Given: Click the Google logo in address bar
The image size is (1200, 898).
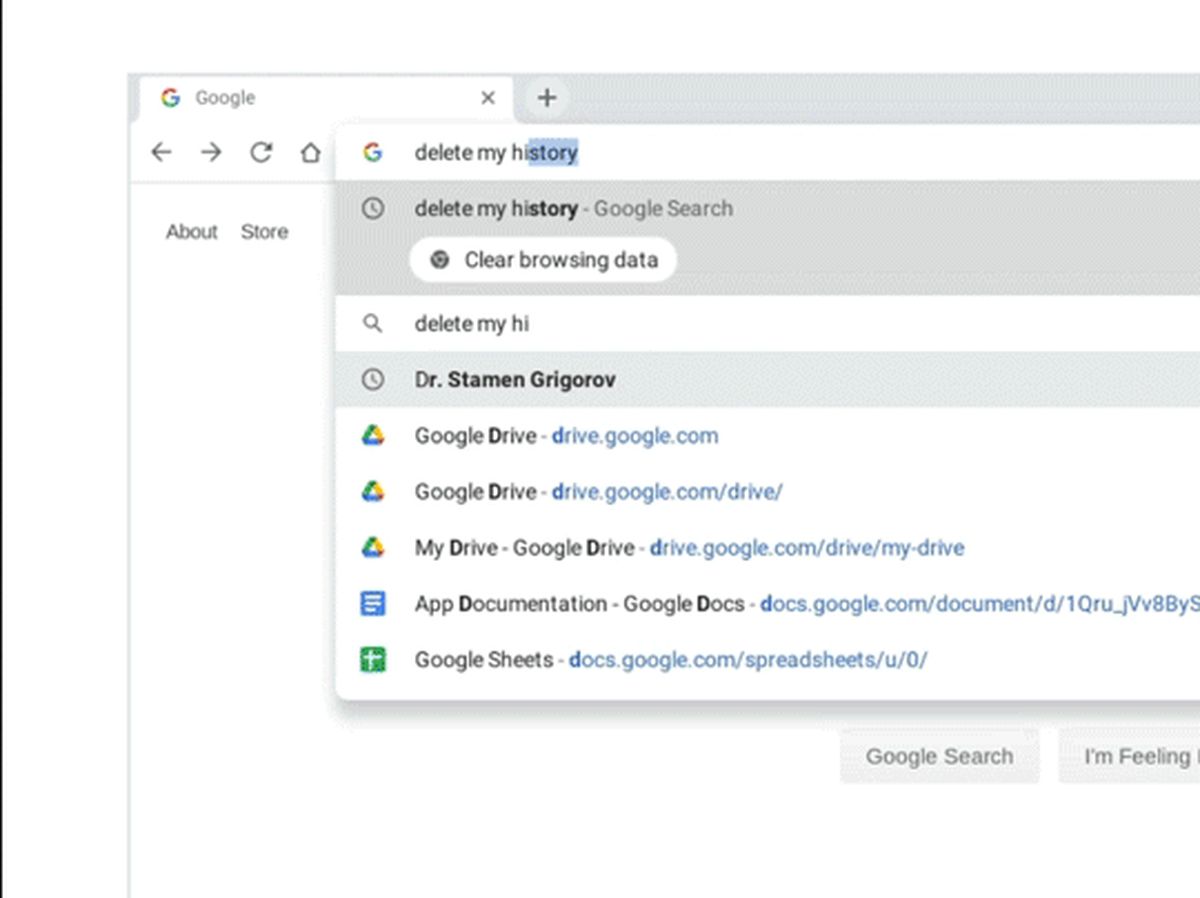Looking at the screenshot, I should 373,152.
